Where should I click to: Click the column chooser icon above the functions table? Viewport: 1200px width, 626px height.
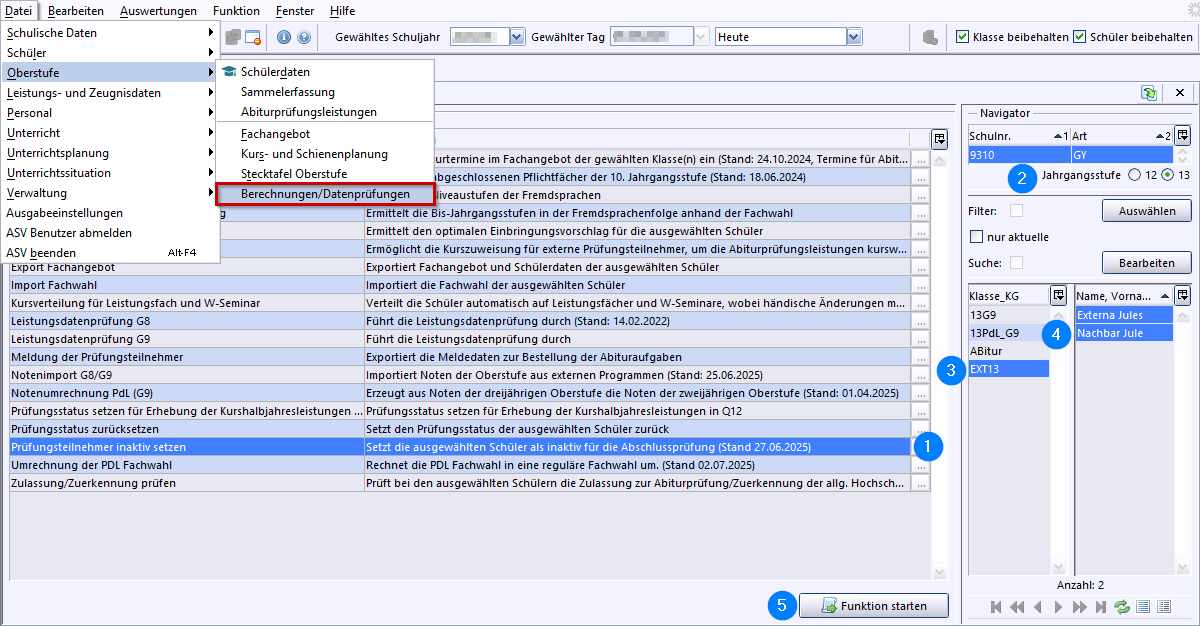(x=939, y=139)
